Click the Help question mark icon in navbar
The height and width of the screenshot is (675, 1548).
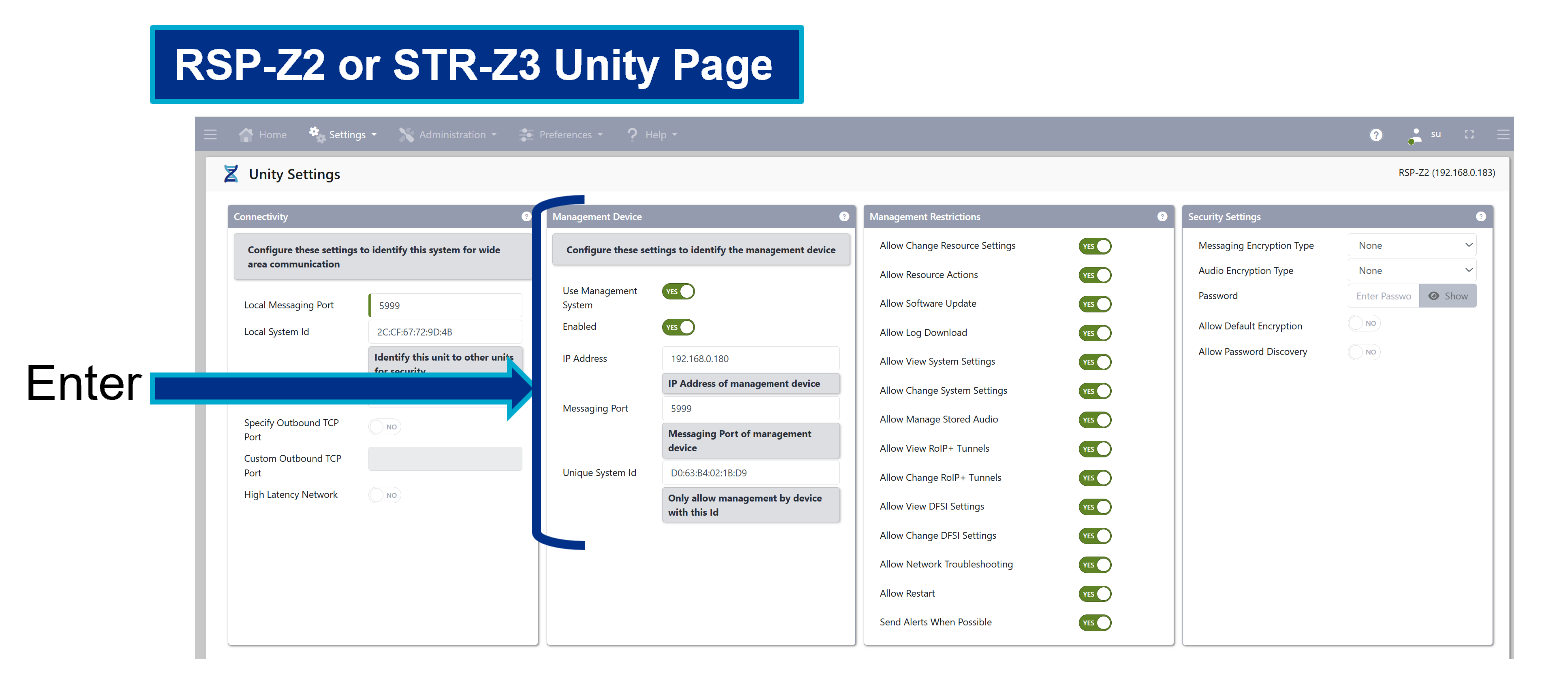coord(632,134)
